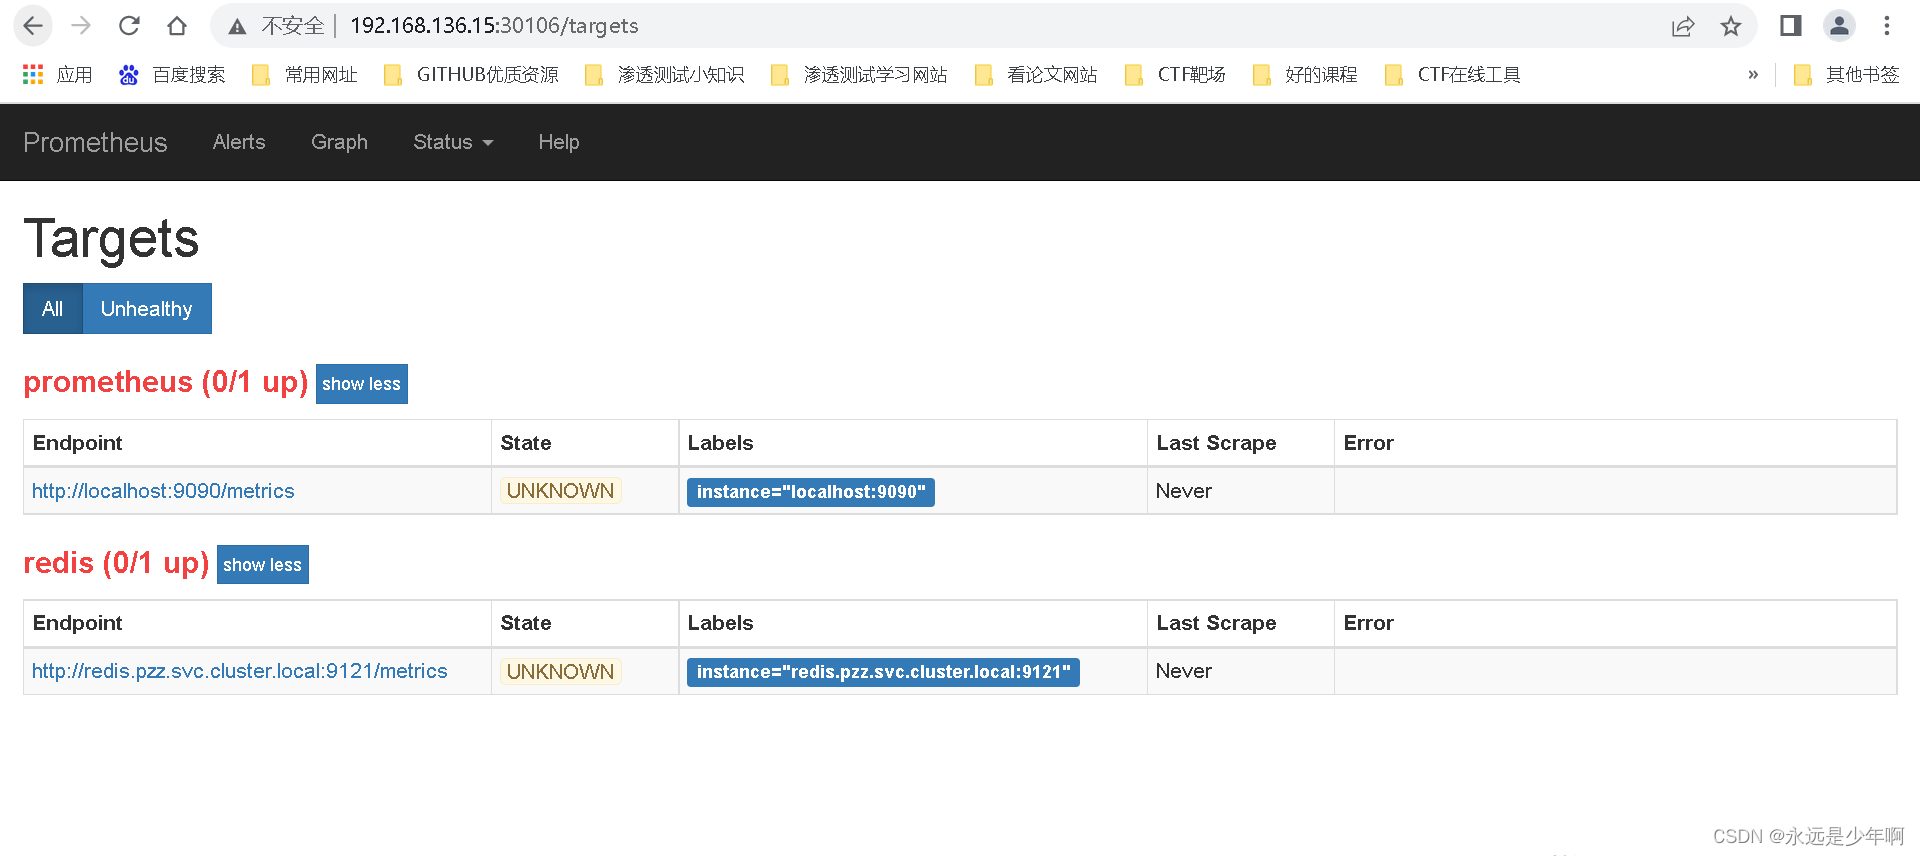Open the Help page
Viewport: 1920px width, 856px height.
[x=558, y=142]
